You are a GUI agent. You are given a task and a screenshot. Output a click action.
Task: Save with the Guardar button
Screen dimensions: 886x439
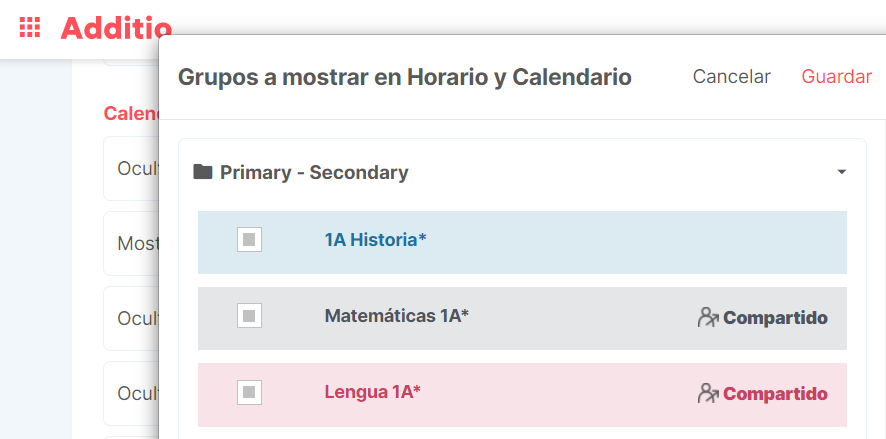pyautogui.click(x=836, y=77)
